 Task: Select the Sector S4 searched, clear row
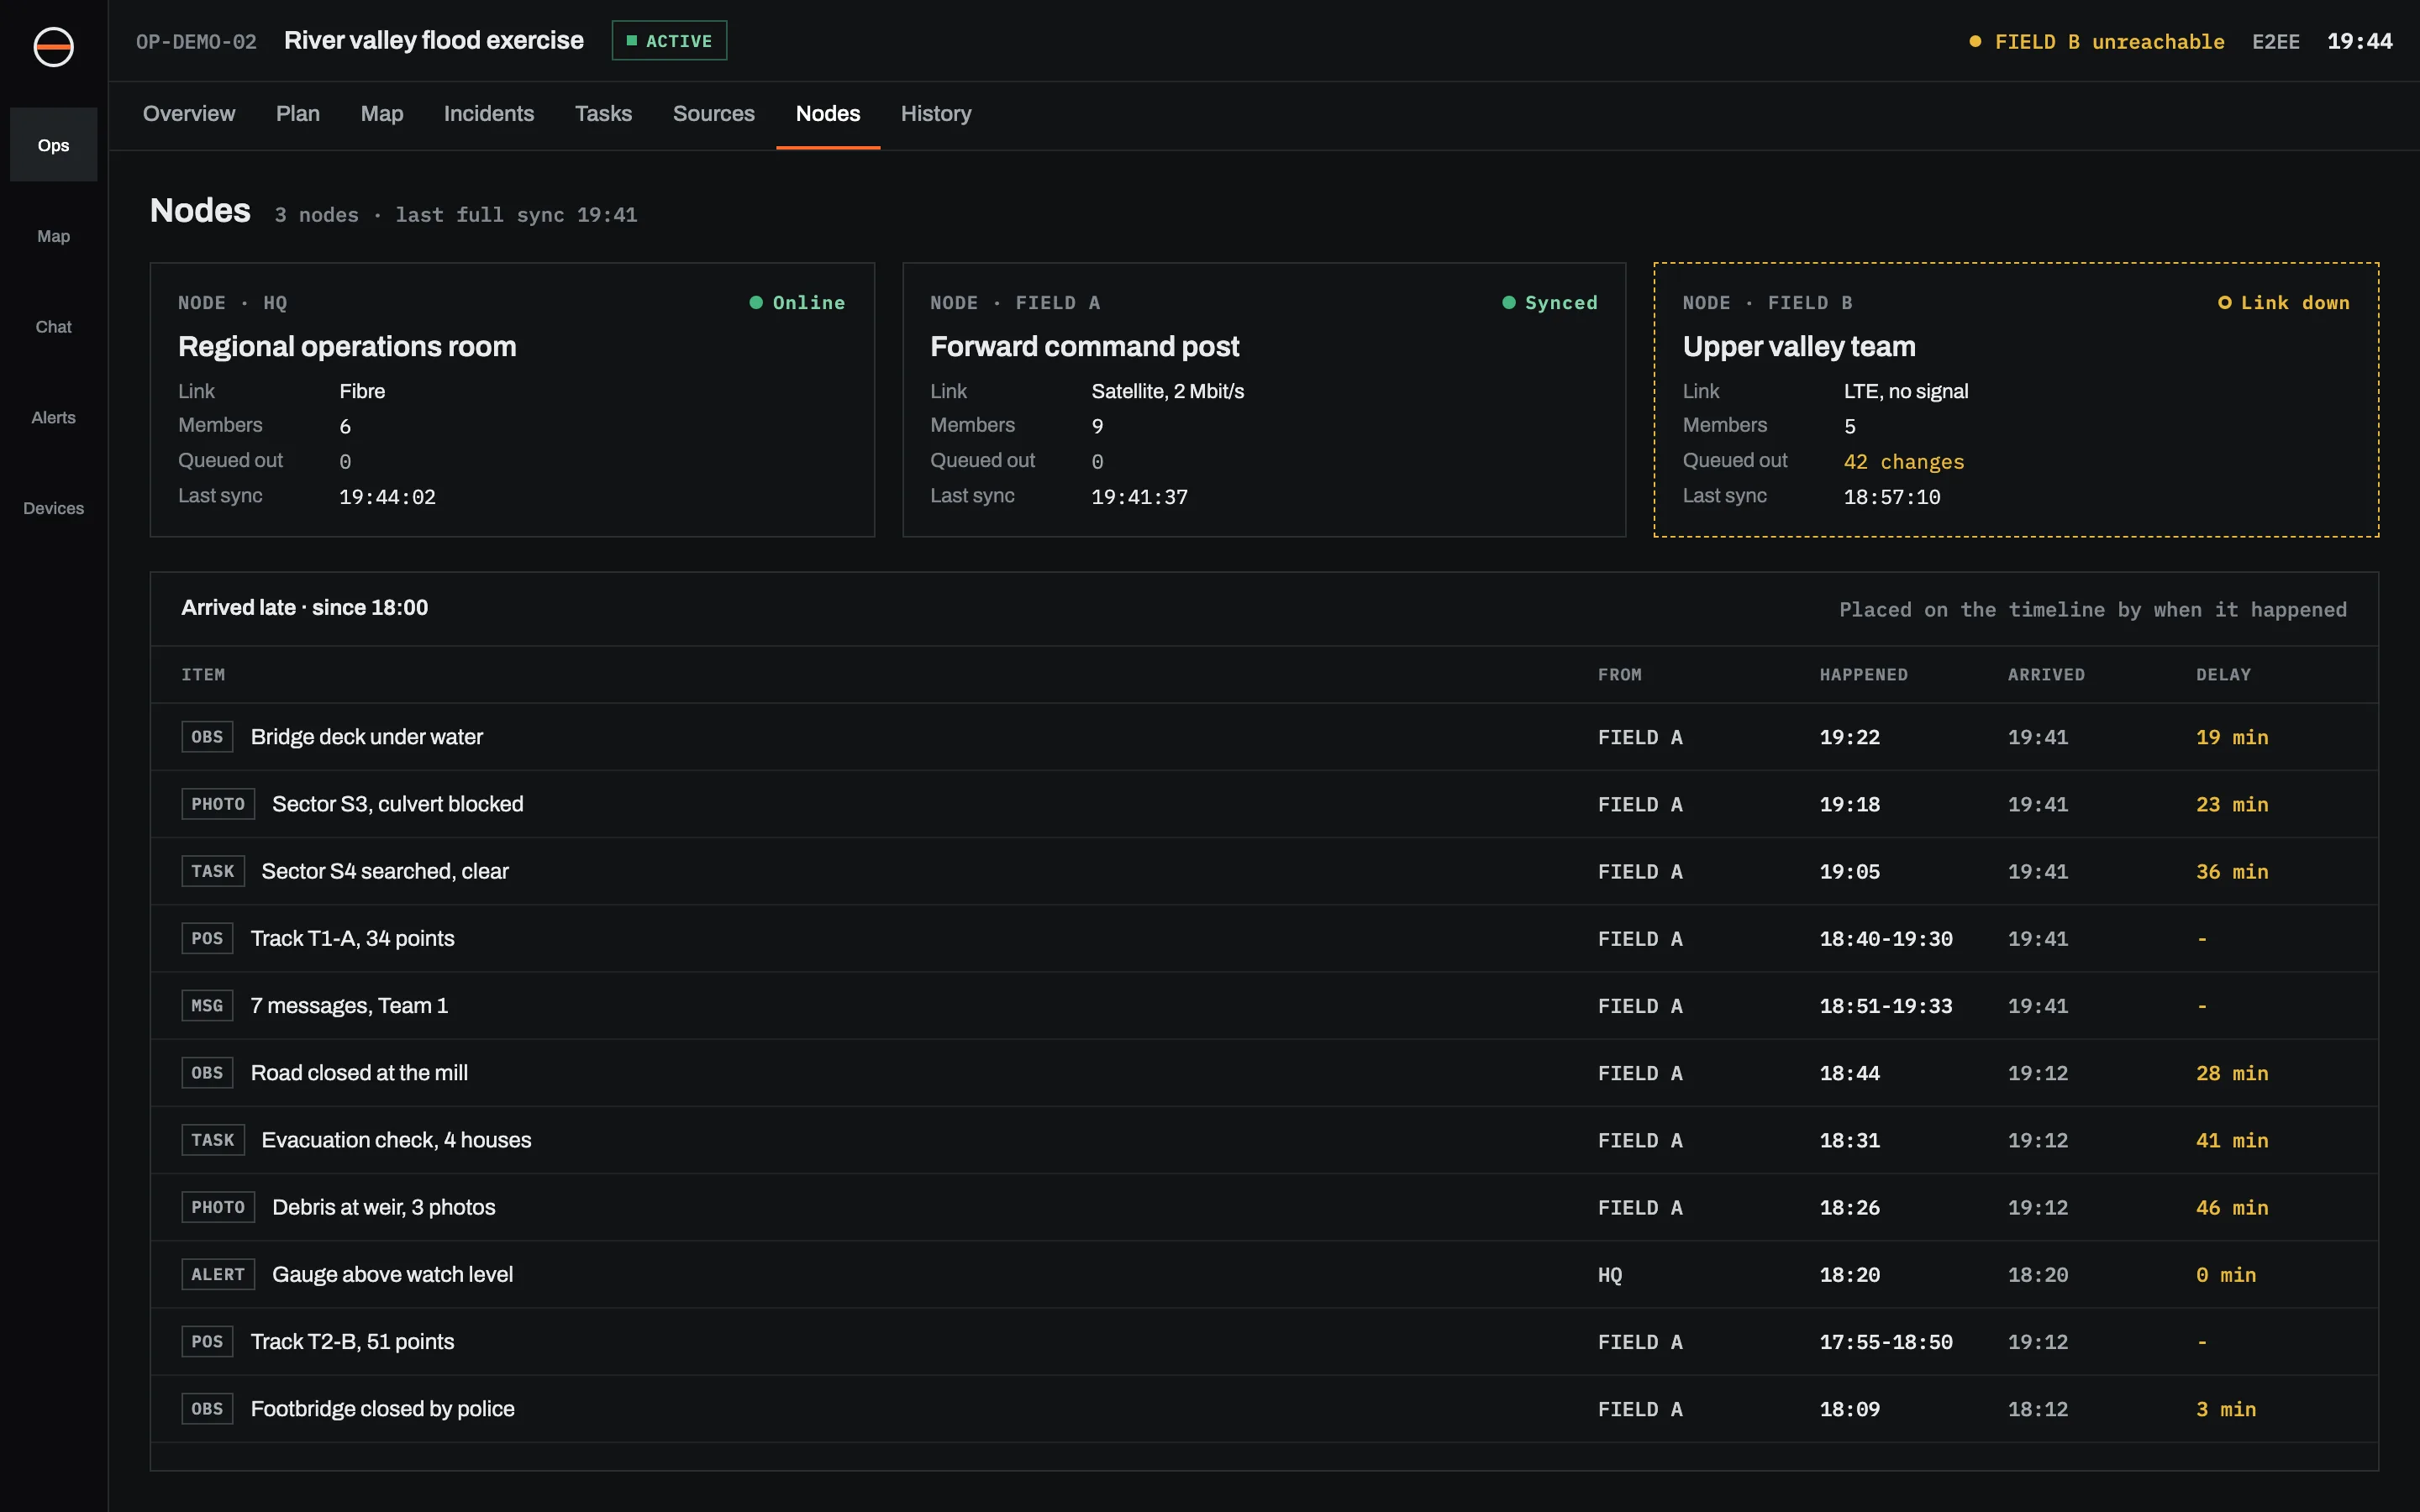click(x=1264, y=871)
